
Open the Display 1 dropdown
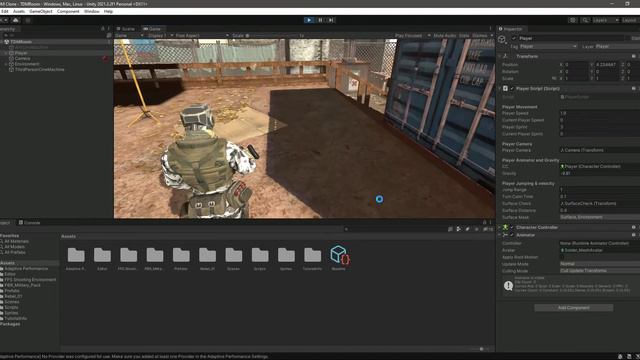pos(160,36)
